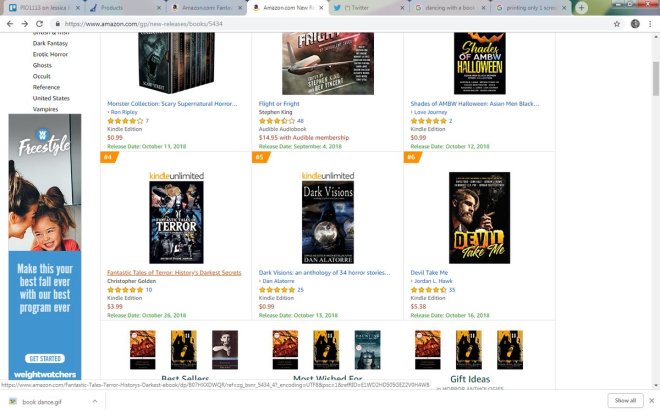
Task: Click Show all downloads button
Action: (625, 400)
